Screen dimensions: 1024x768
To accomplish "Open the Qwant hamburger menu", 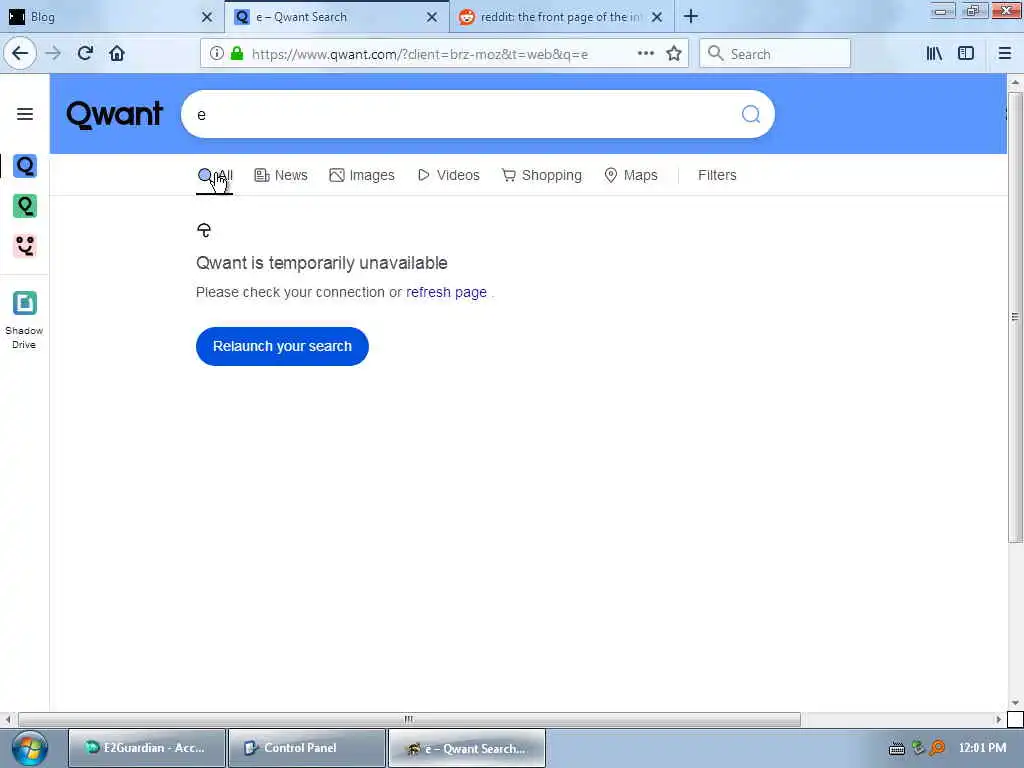I will pos(25,114).
